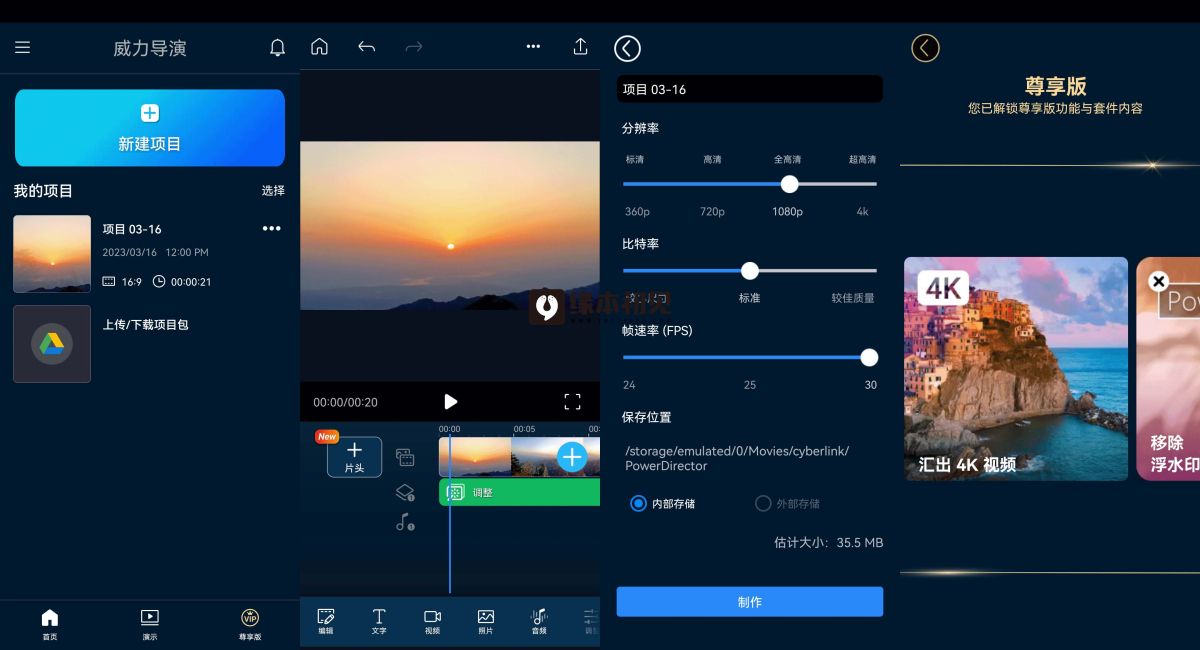The height and width of the screenshot is (650, 1200).
Task: Select 内部存储 radio button
Action: click(x=638, y=503)
